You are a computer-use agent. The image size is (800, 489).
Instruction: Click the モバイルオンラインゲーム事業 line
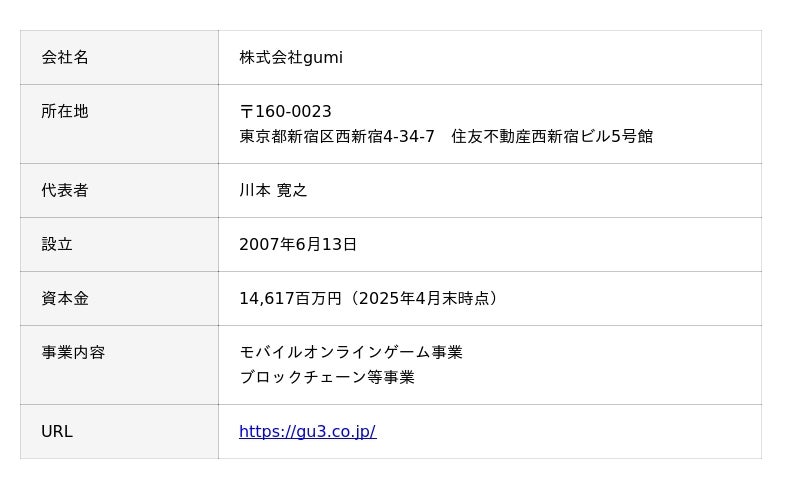coord(351,352)
